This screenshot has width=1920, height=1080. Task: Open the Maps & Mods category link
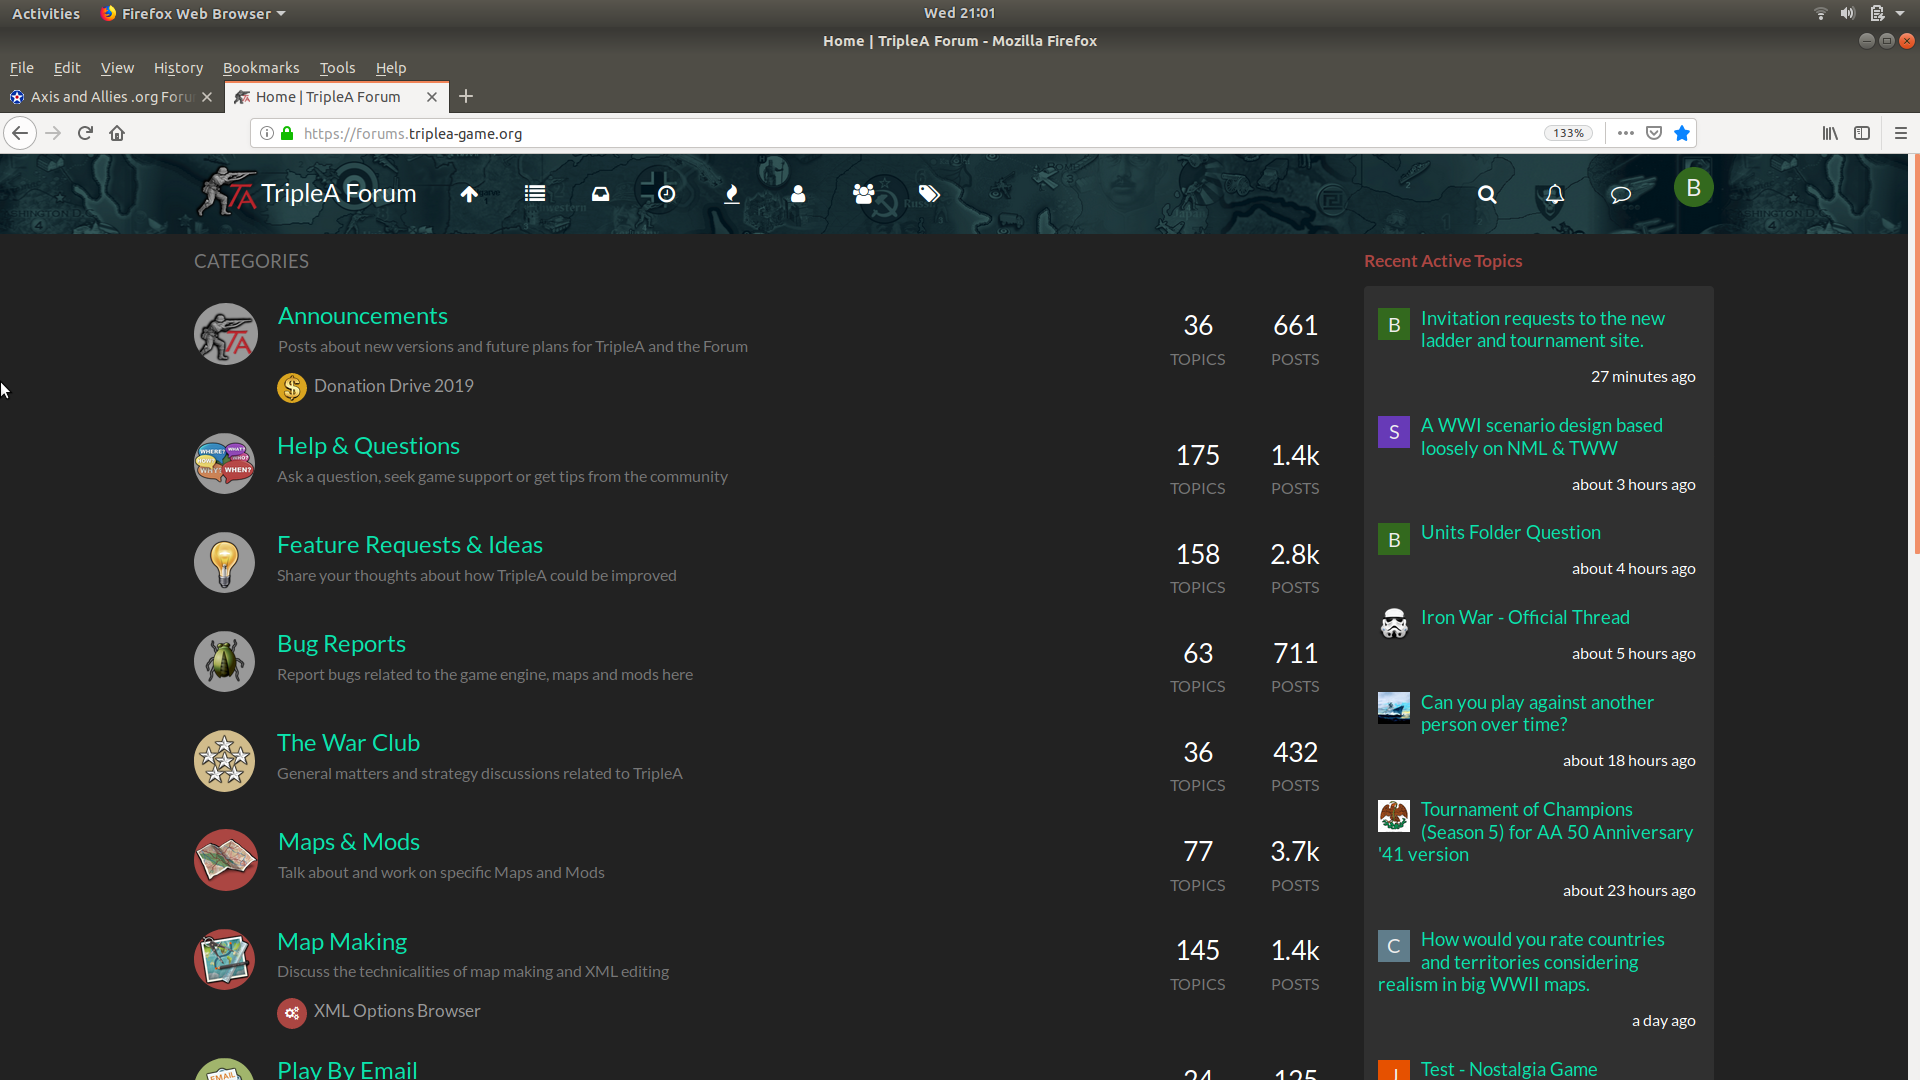point(349,842)
